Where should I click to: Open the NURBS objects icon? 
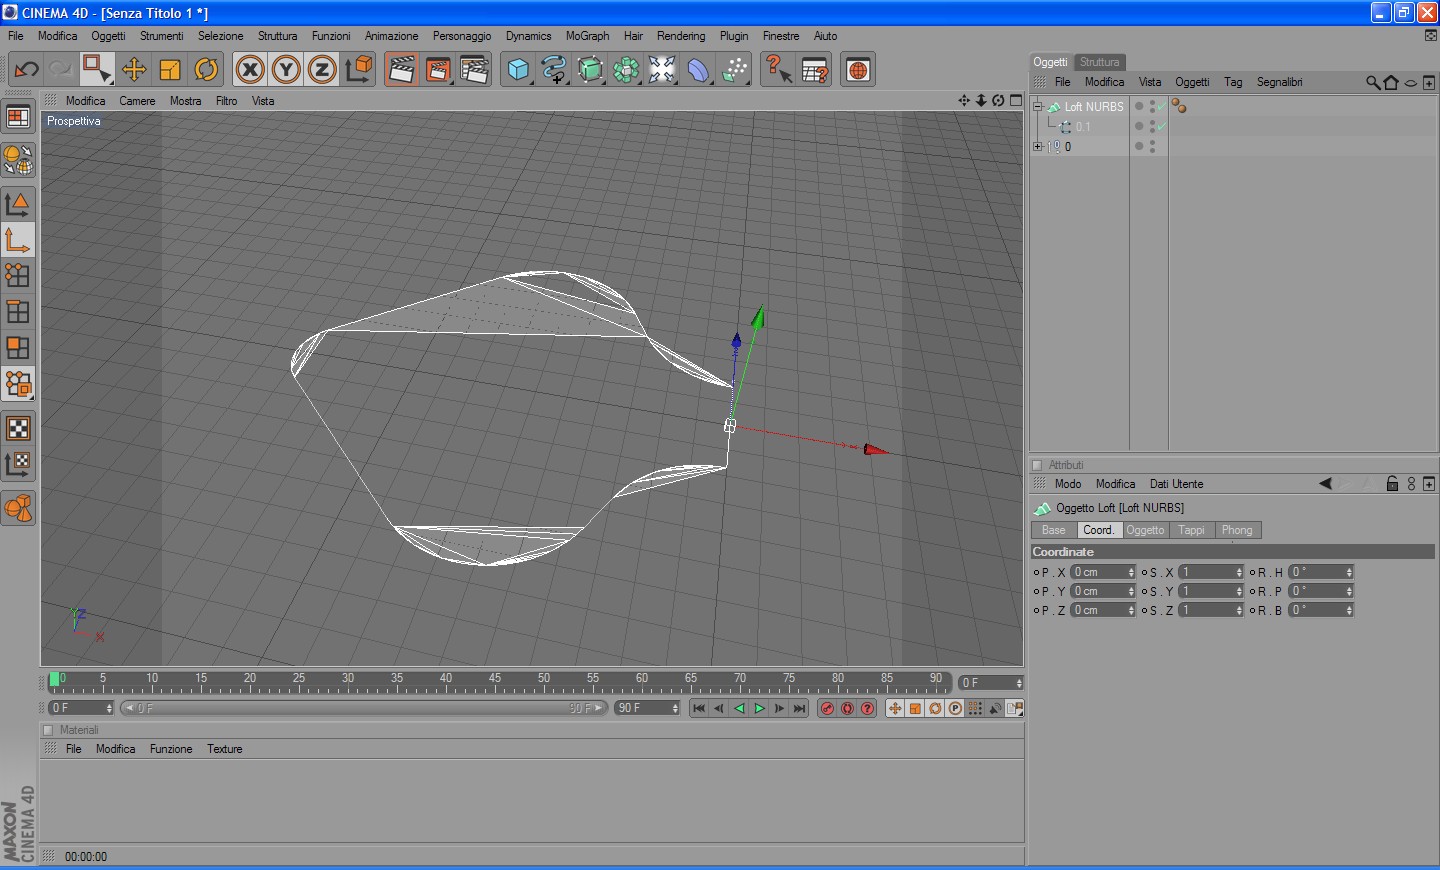[590, 70]
